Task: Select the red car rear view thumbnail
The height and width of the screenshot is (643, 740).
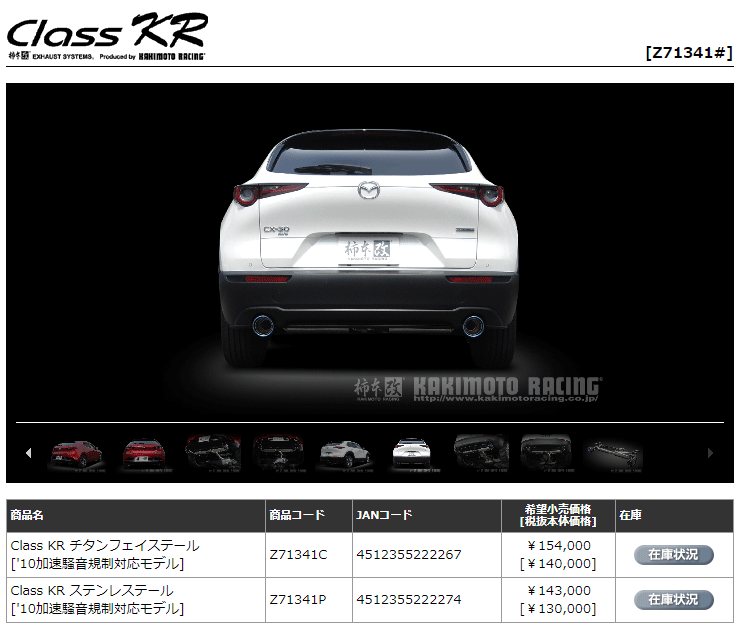Action: [145, 453]
